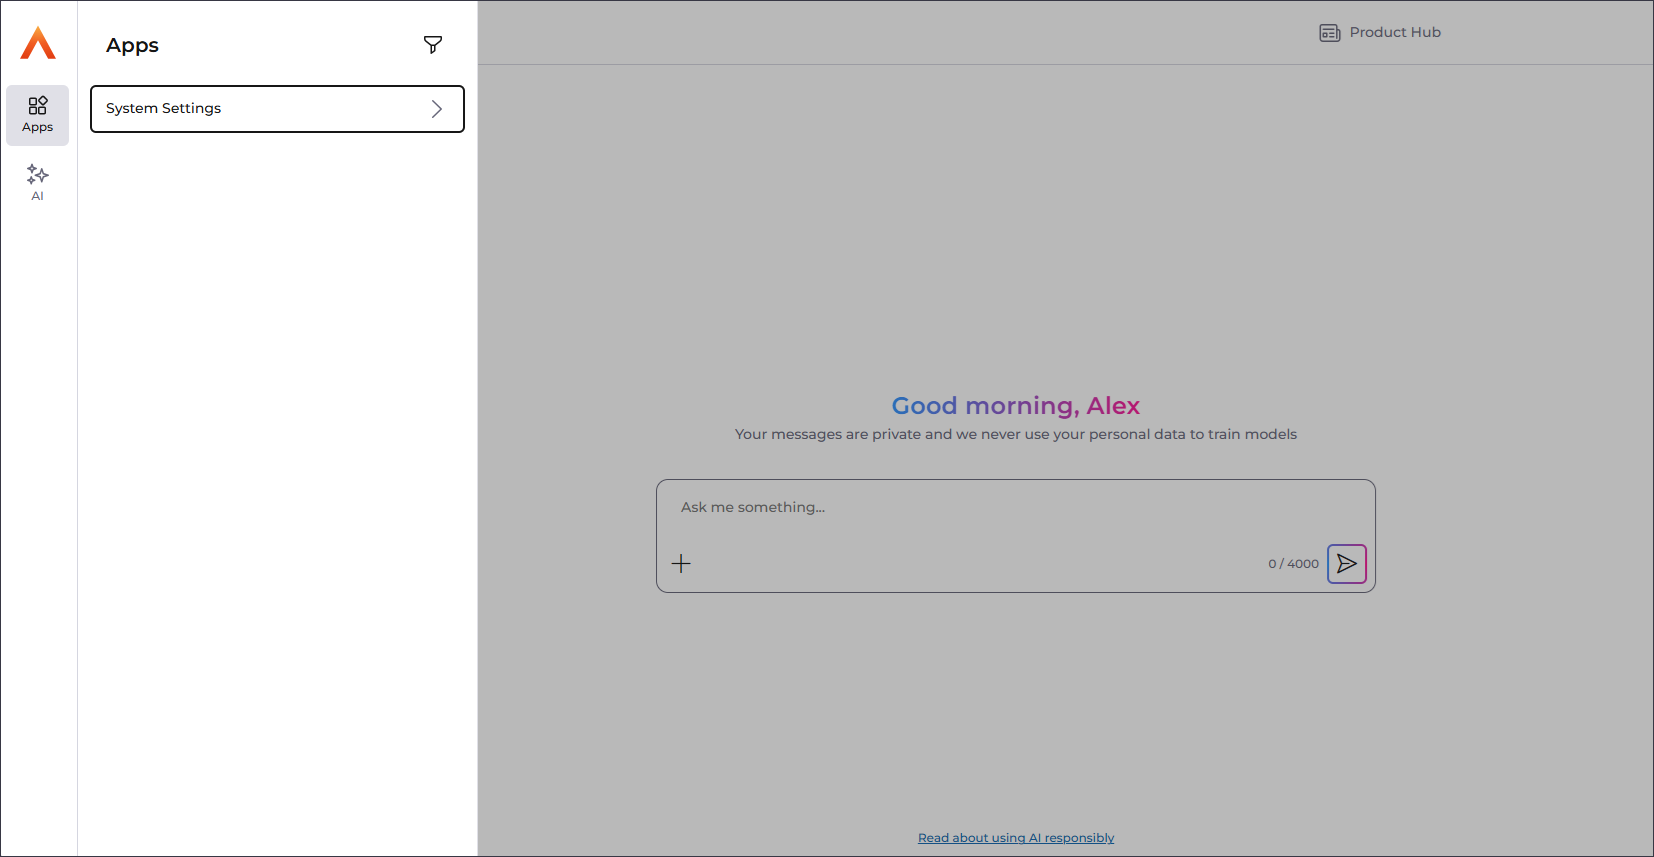This screenshot has width=1654, height=857.
Task: Select the Apps sidebar item
Action: point(38,115)
